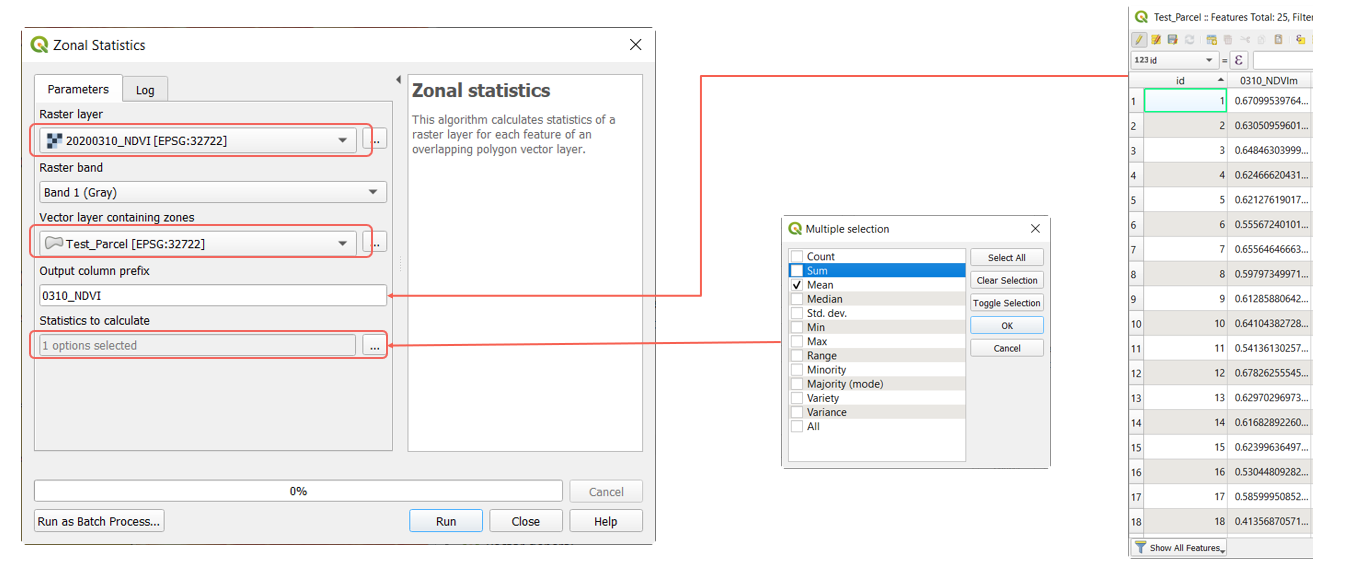The height and width of the screenshot is (588, 1360).
Task: Enable the Median checkbox
Action: click(x=797, y=299)
